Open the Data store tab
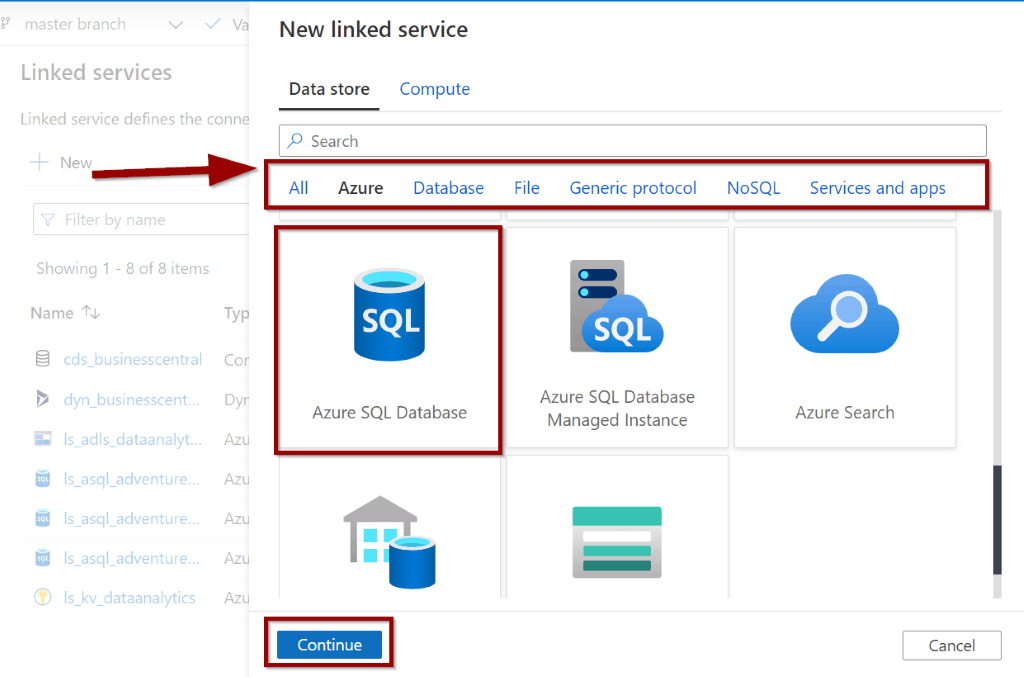 coord(329,89)
